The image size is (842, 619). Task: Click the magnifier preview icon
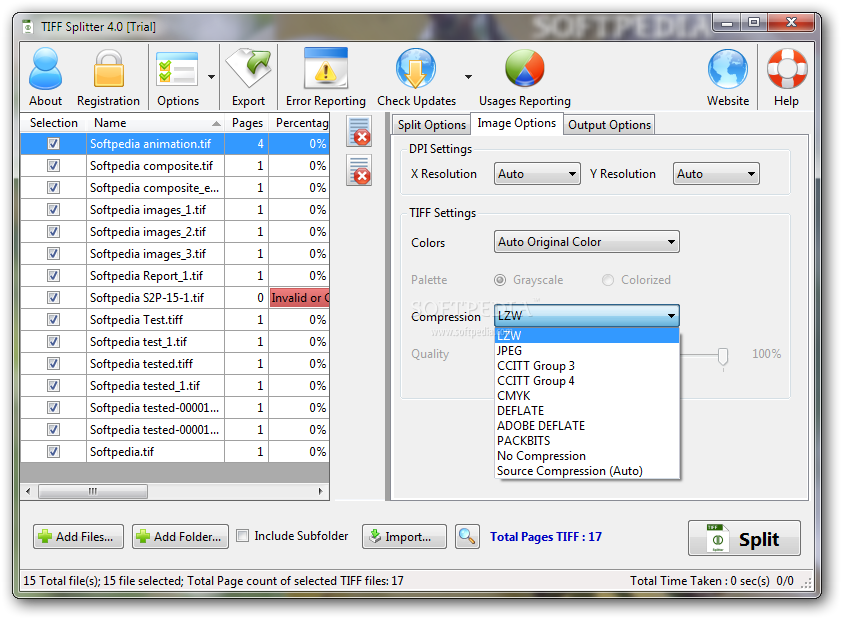tap(467, 536)
